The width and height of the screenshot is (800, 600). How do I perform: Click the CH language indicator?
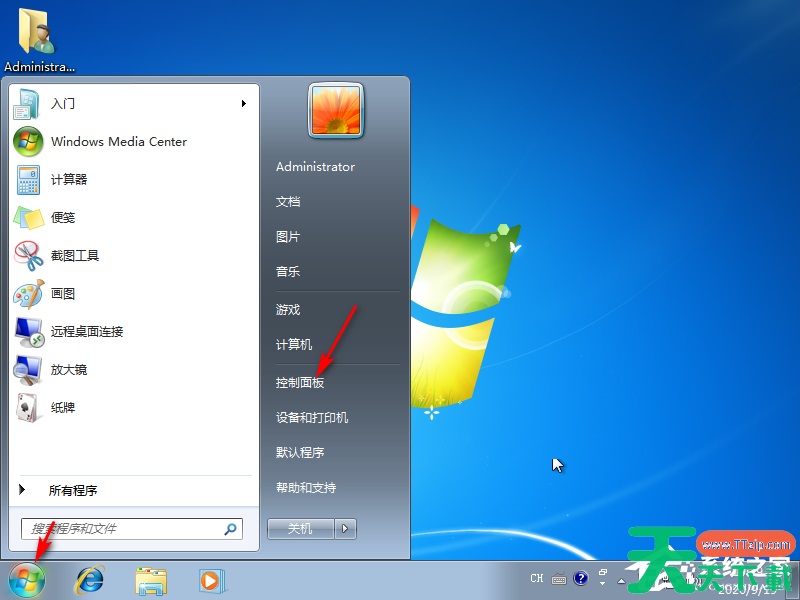coord(537,578)
